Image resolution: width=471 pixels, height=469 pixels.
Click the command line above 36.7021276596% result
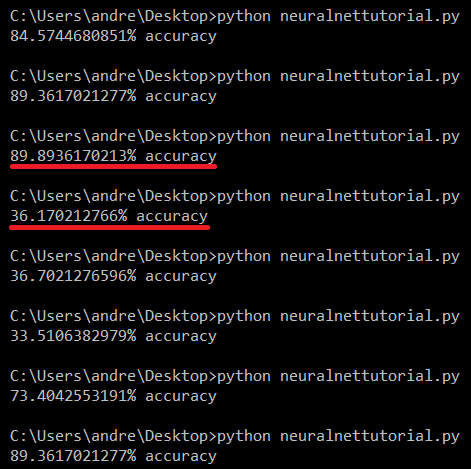tap(235, 256)
